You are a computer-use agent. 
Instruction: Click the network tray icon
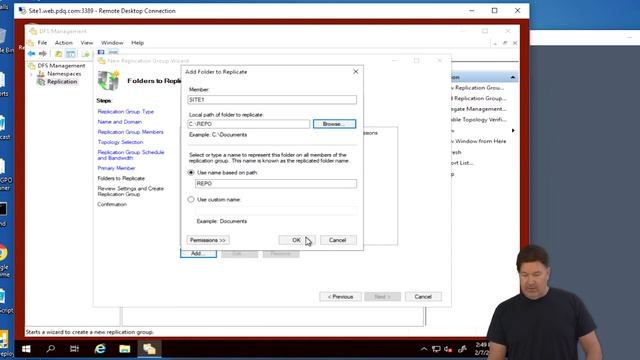[x=436, y=349]
